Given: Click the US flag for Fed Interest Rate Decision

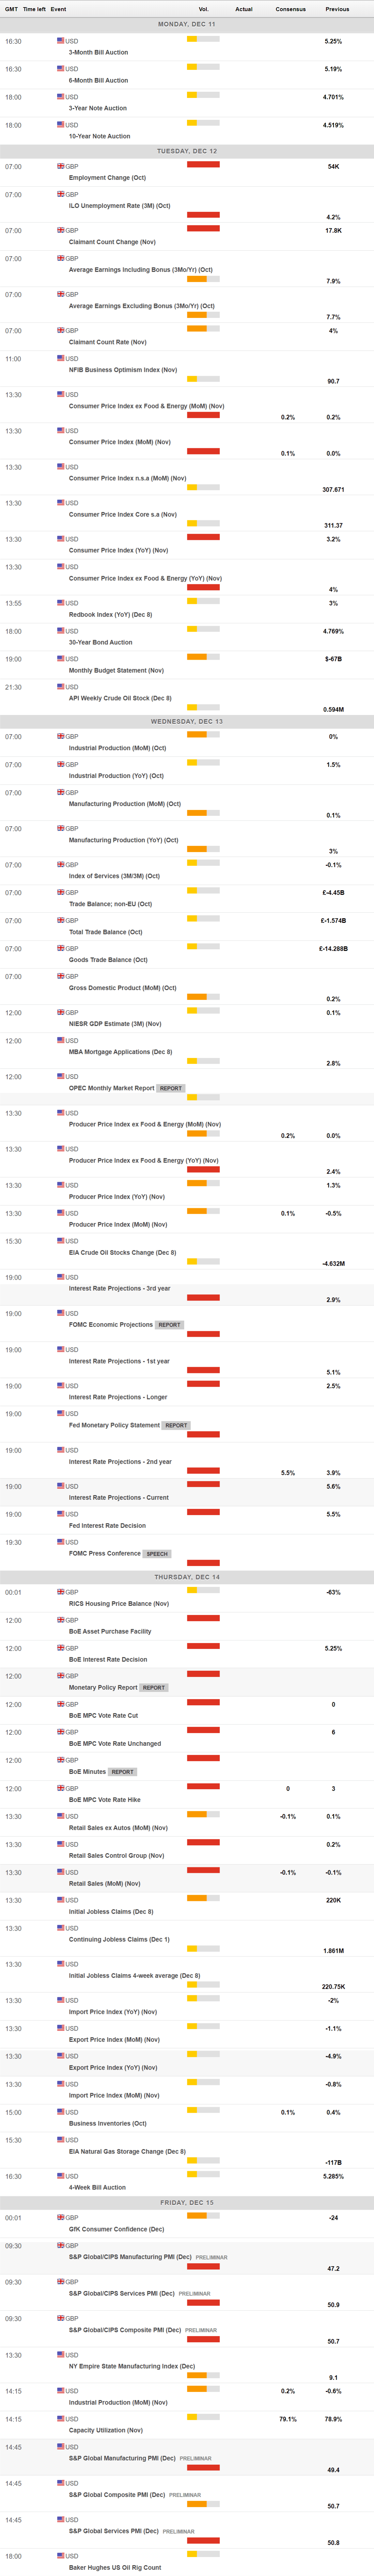Looking at the screenshot, I should [60, 1514].
